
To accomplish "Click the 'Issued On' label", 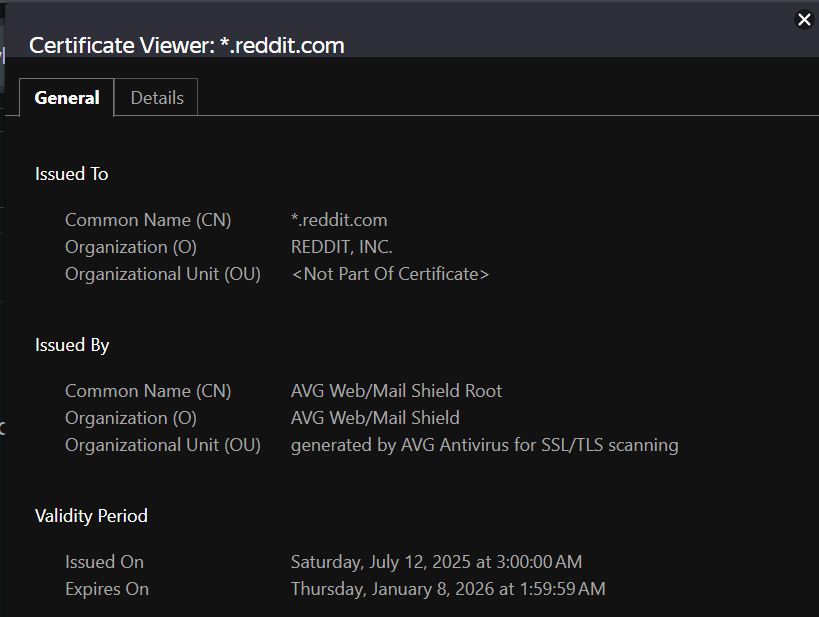I will click(104, 562).
